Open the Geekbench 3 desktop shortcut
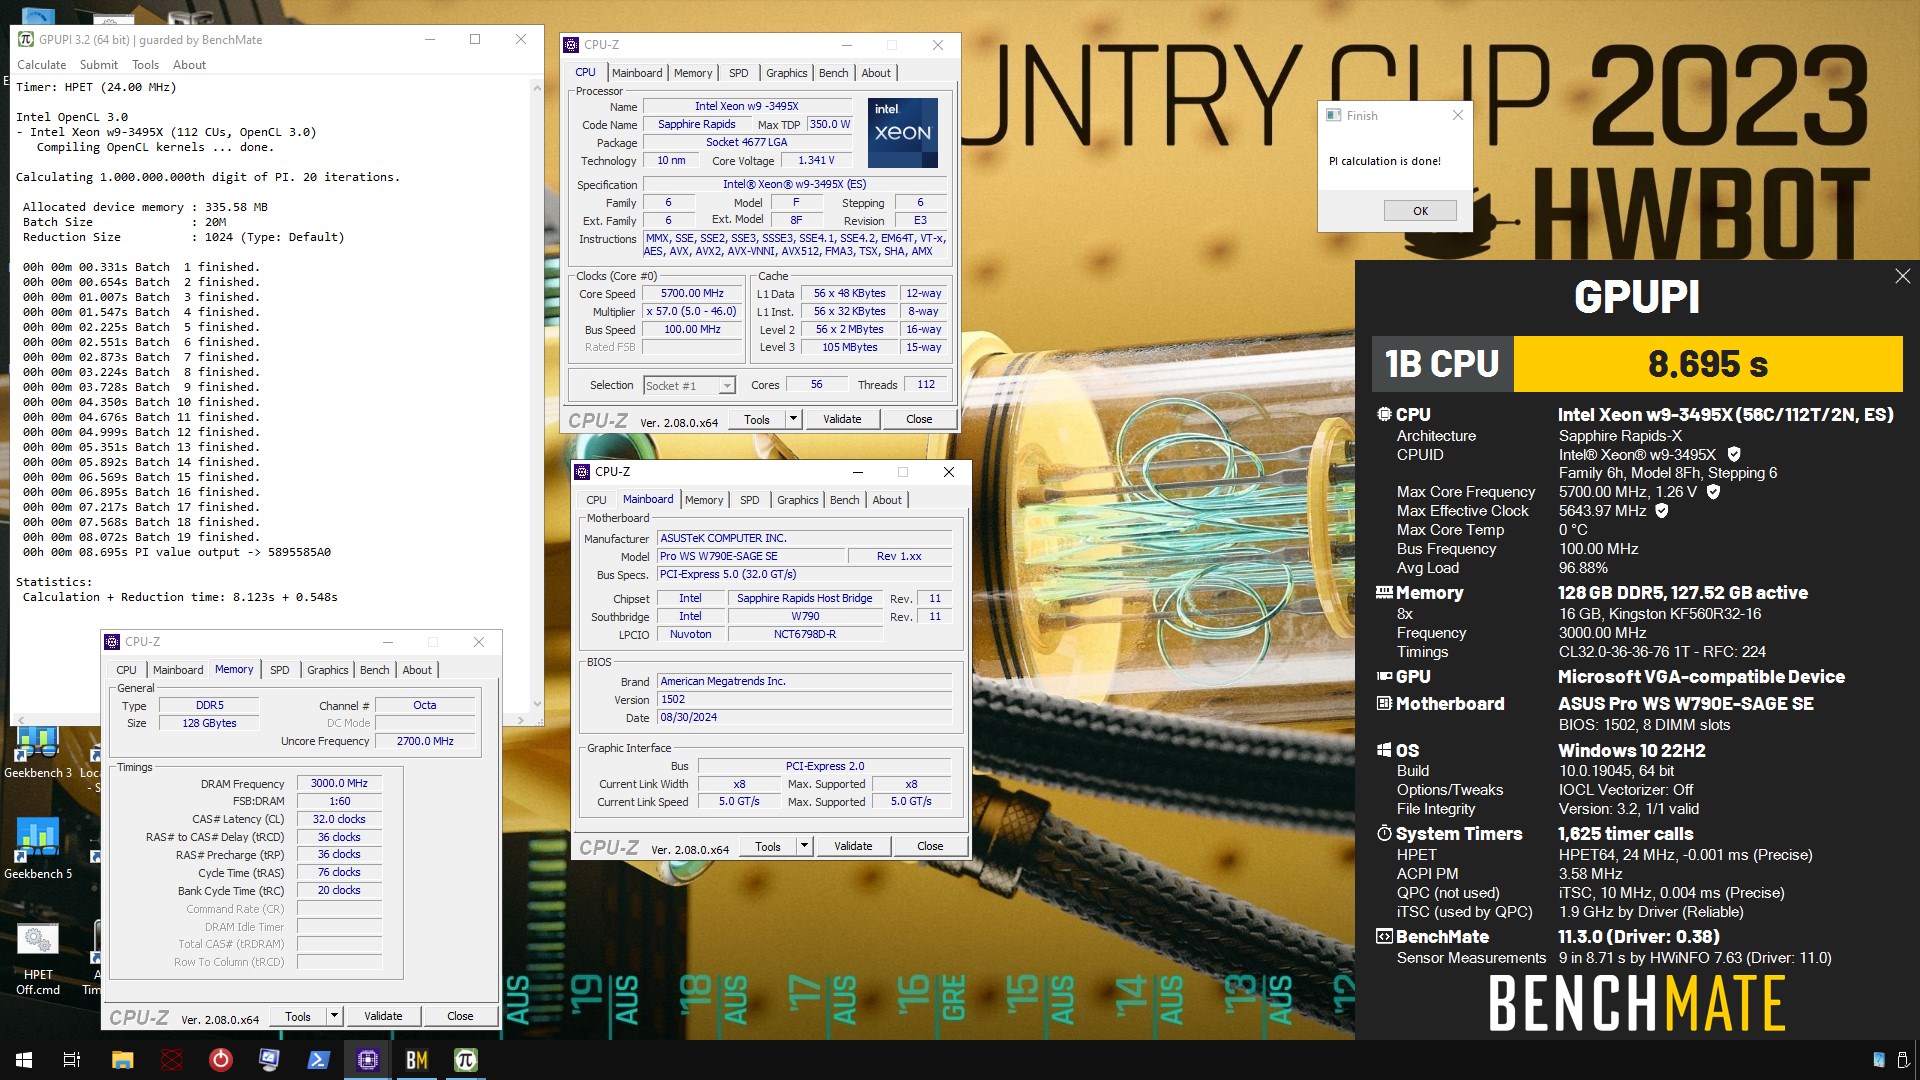The image size is (1920, 1080). tap(38, 752)
